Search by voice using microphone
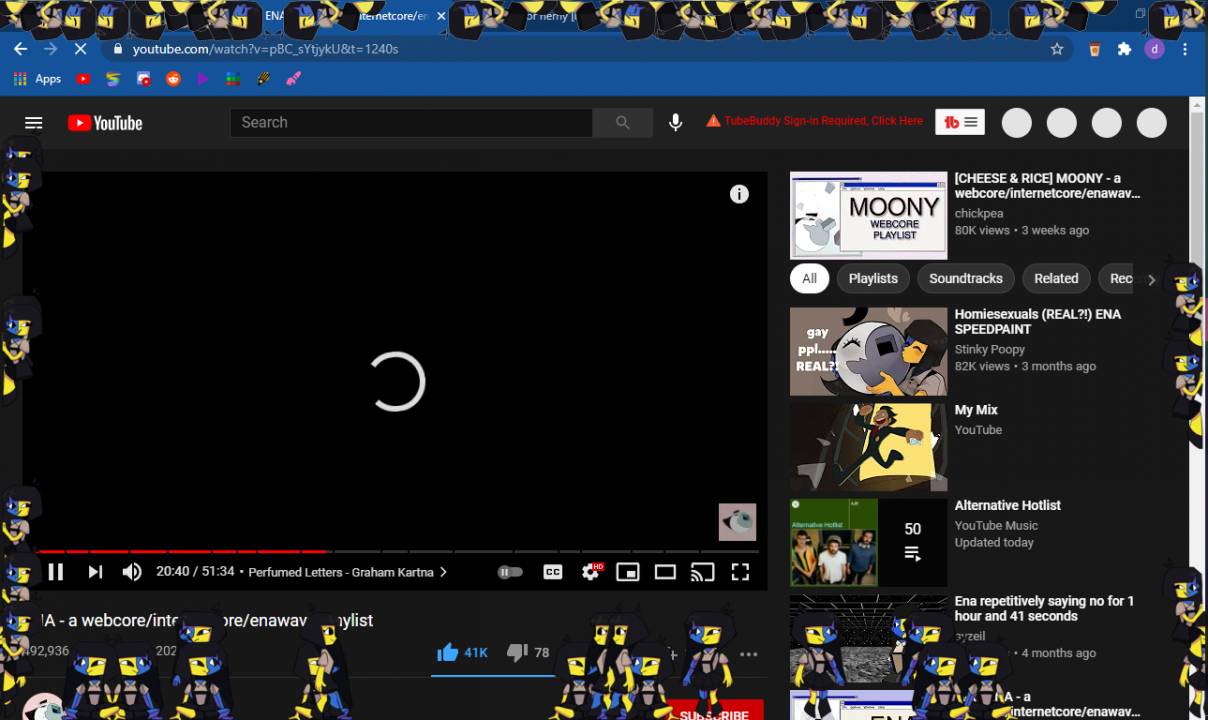Image resolution: width=1208 pixels, height=720 pixels. pyautogui.click(x=676, y=122)
